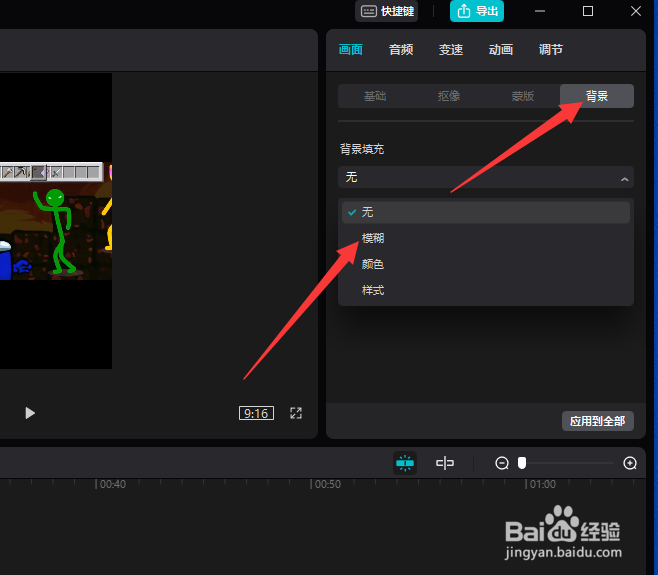Close the editor window

click(636, 11)
